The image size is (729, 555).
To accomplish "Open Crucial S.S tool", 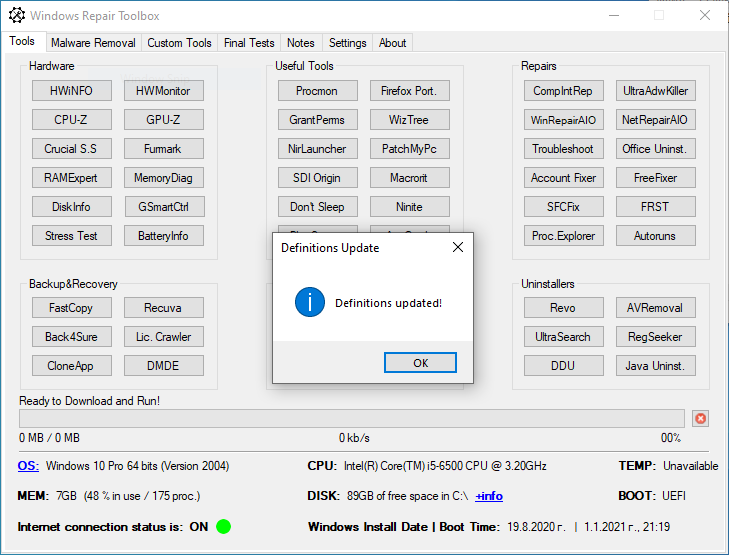I will click(72, 149).
